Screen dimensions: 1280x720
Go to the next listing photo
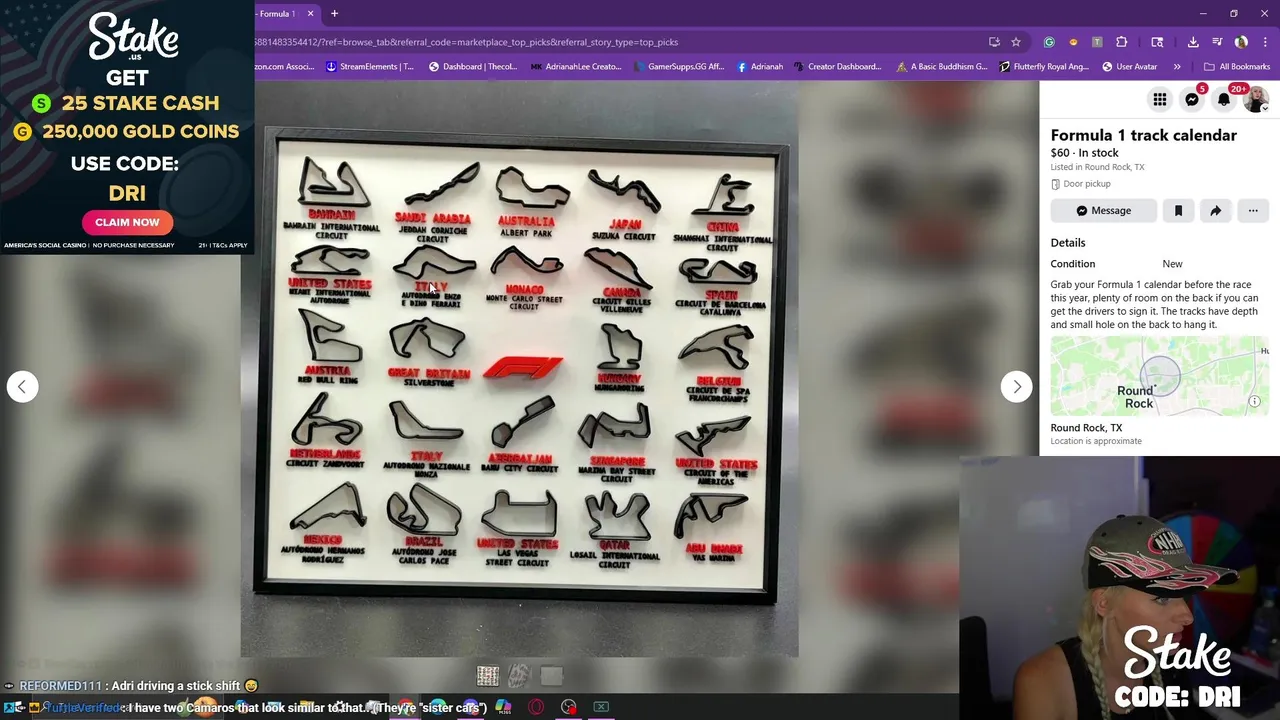1017,387
